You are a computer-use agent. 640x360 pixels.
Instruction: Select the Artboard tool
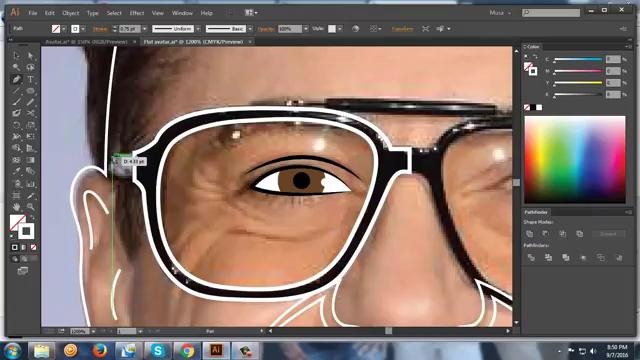(16, 196)
